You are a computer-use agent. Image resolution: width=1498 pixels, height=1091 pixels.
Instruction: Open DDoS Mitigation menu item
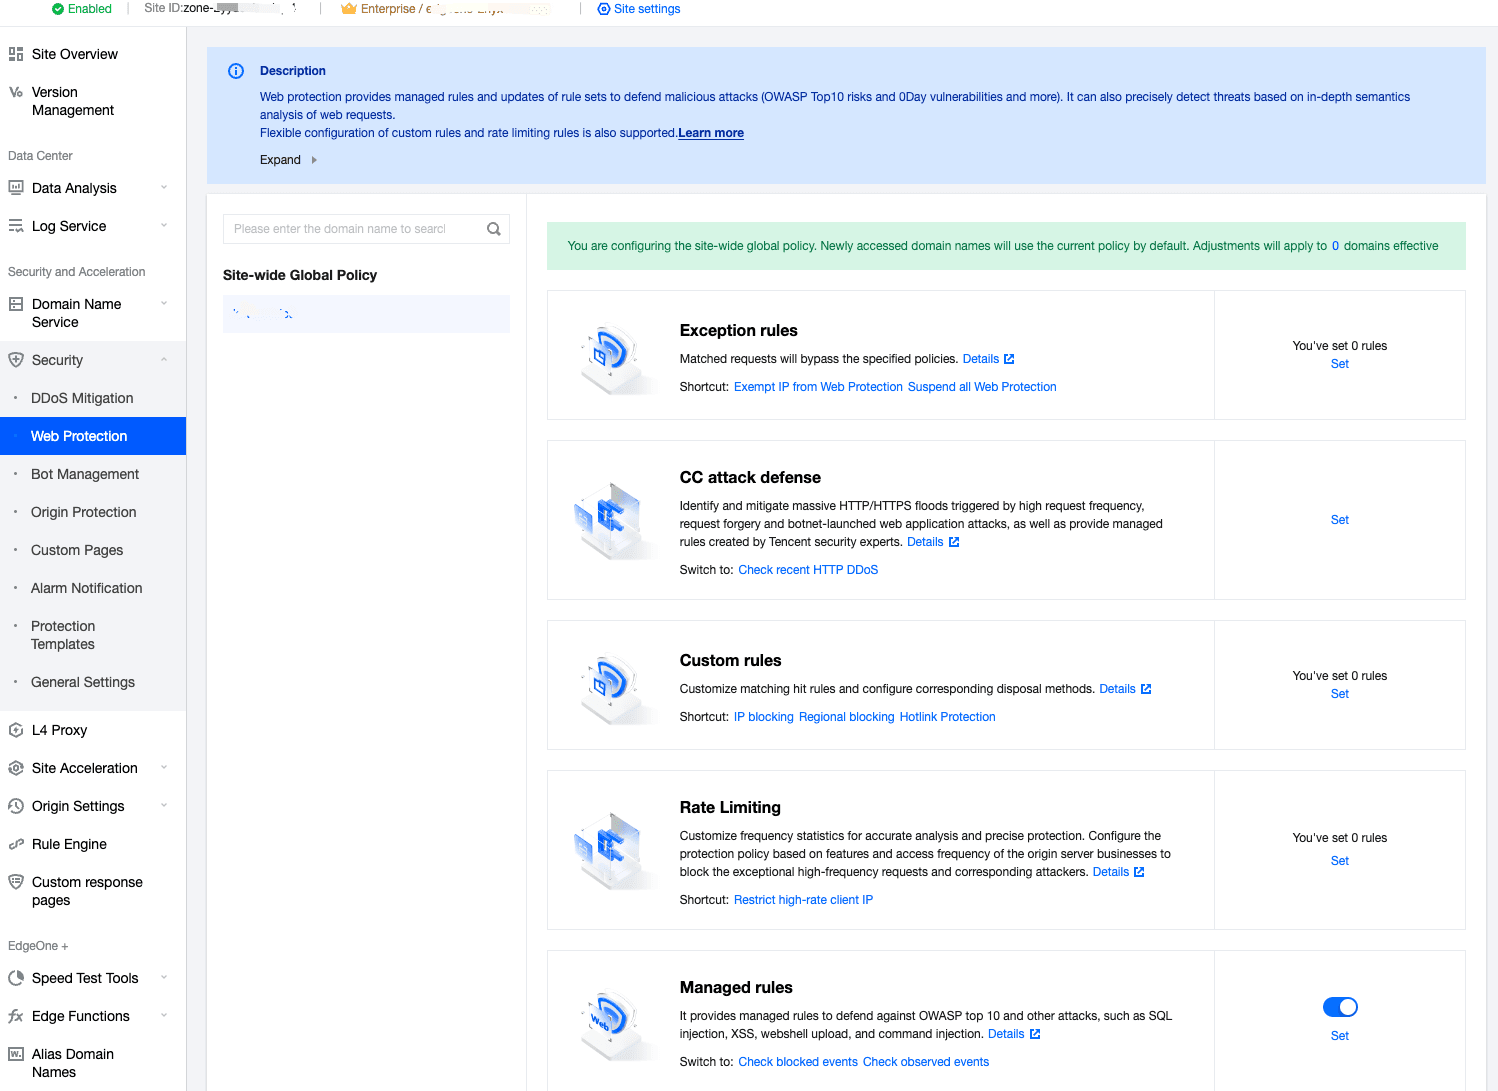[93, 398]
